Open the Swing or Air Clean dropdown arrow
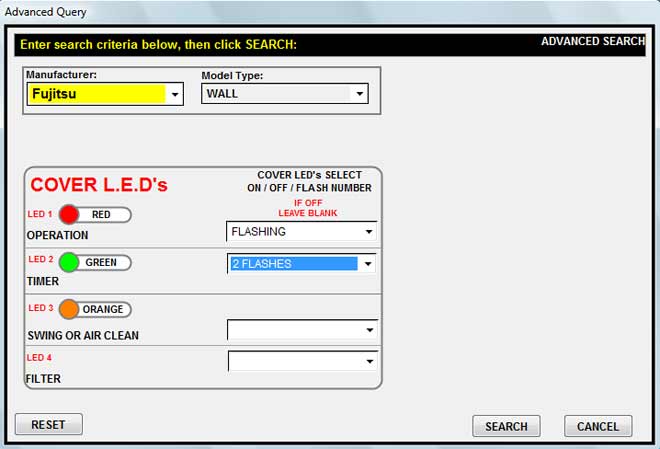 tap(368, 330)
